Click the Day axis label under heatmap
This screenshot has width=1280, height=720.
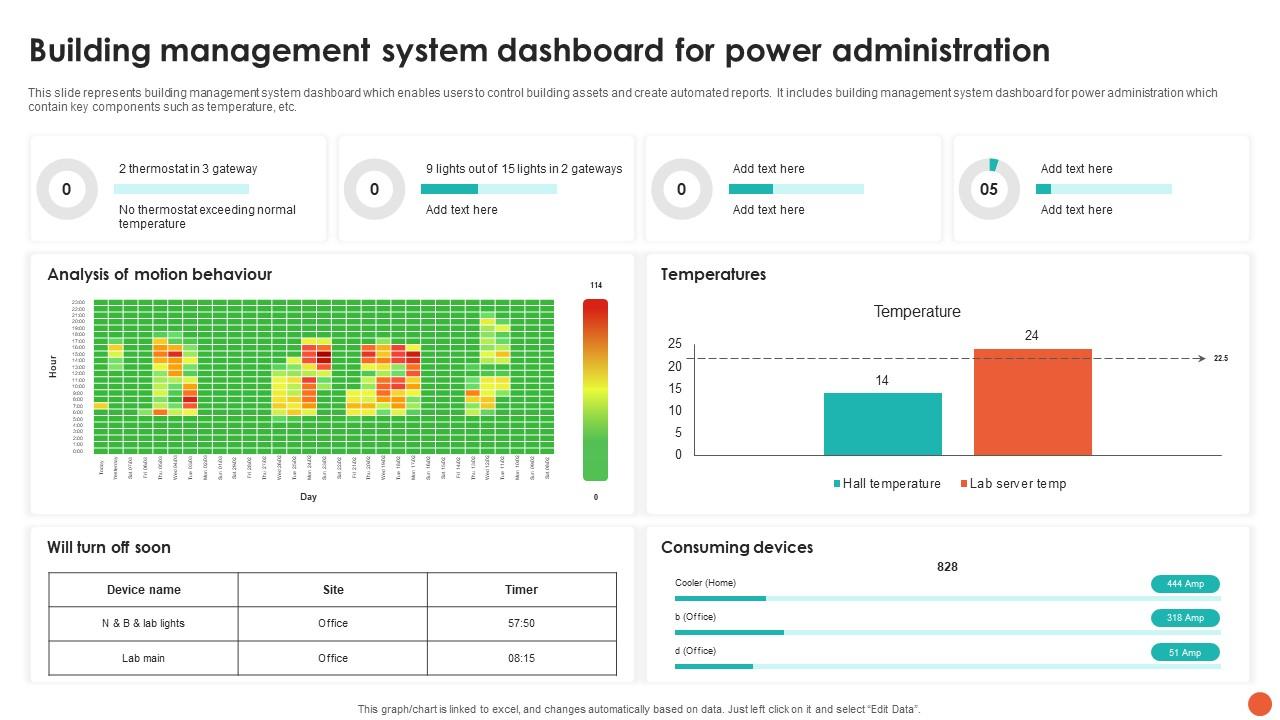click(x=308, y=497)
